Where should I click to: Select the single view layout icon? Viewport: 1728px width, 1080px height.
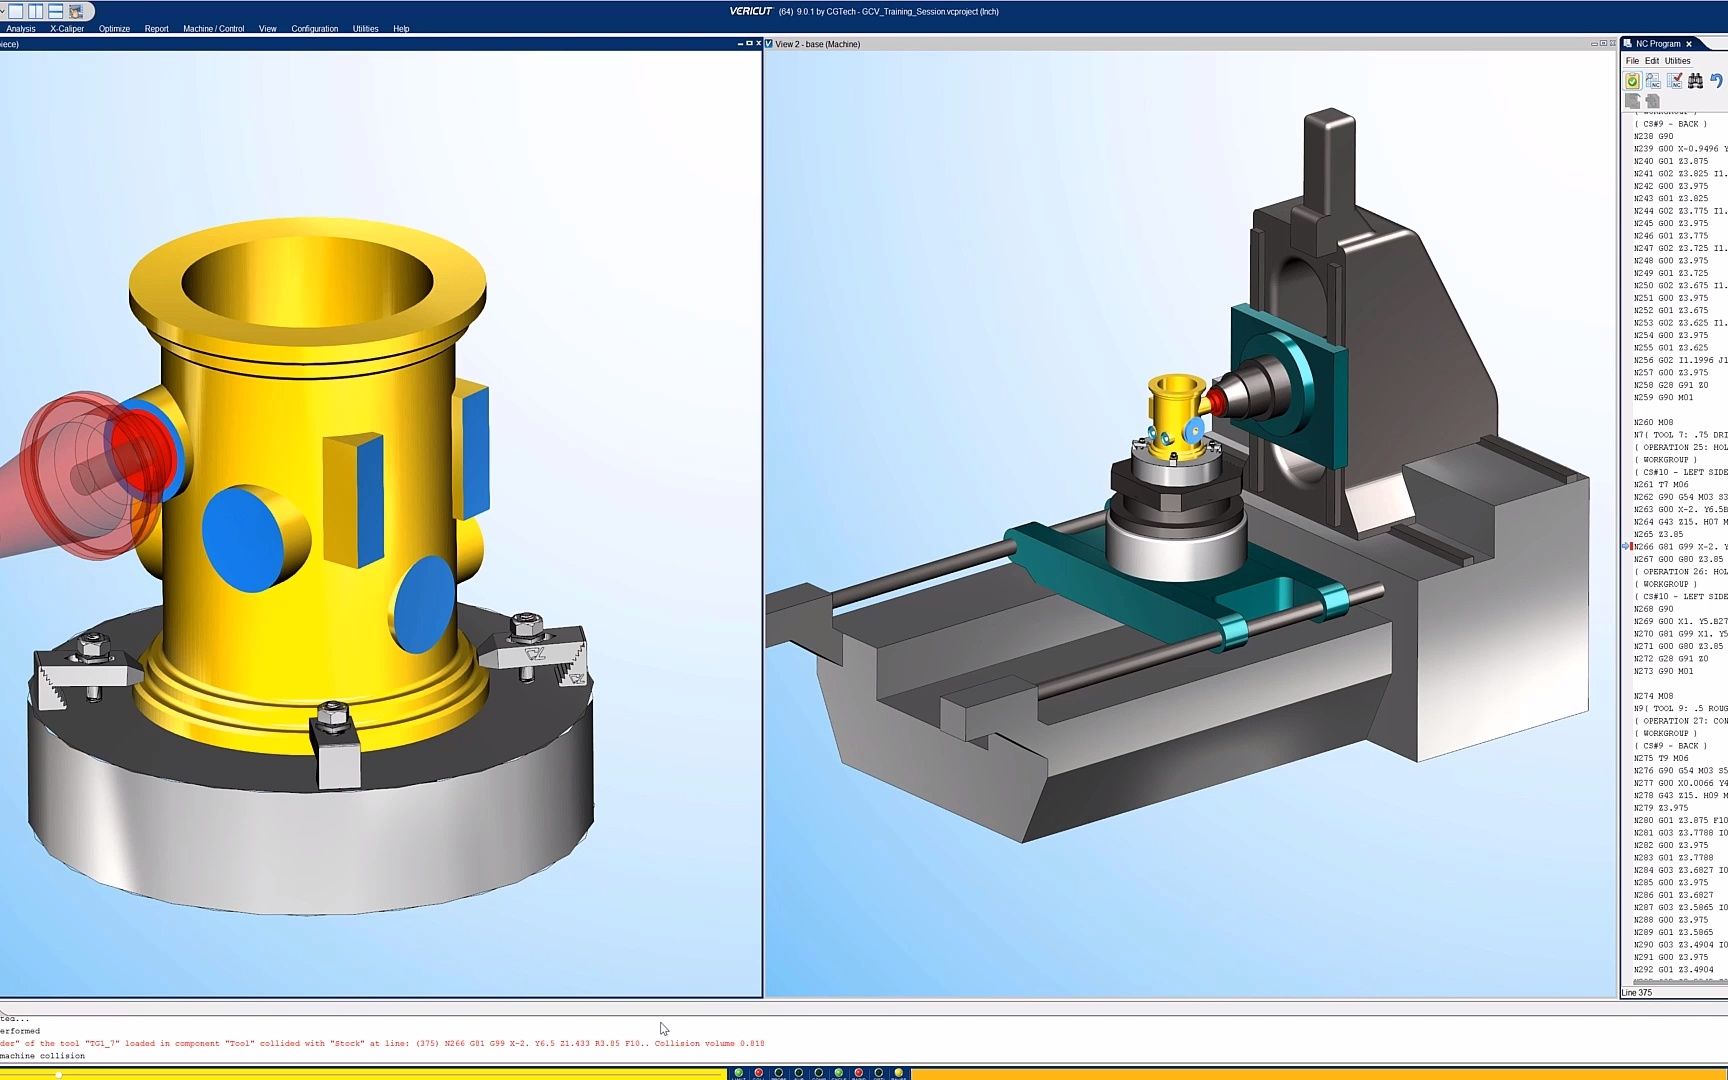point(16,11)
